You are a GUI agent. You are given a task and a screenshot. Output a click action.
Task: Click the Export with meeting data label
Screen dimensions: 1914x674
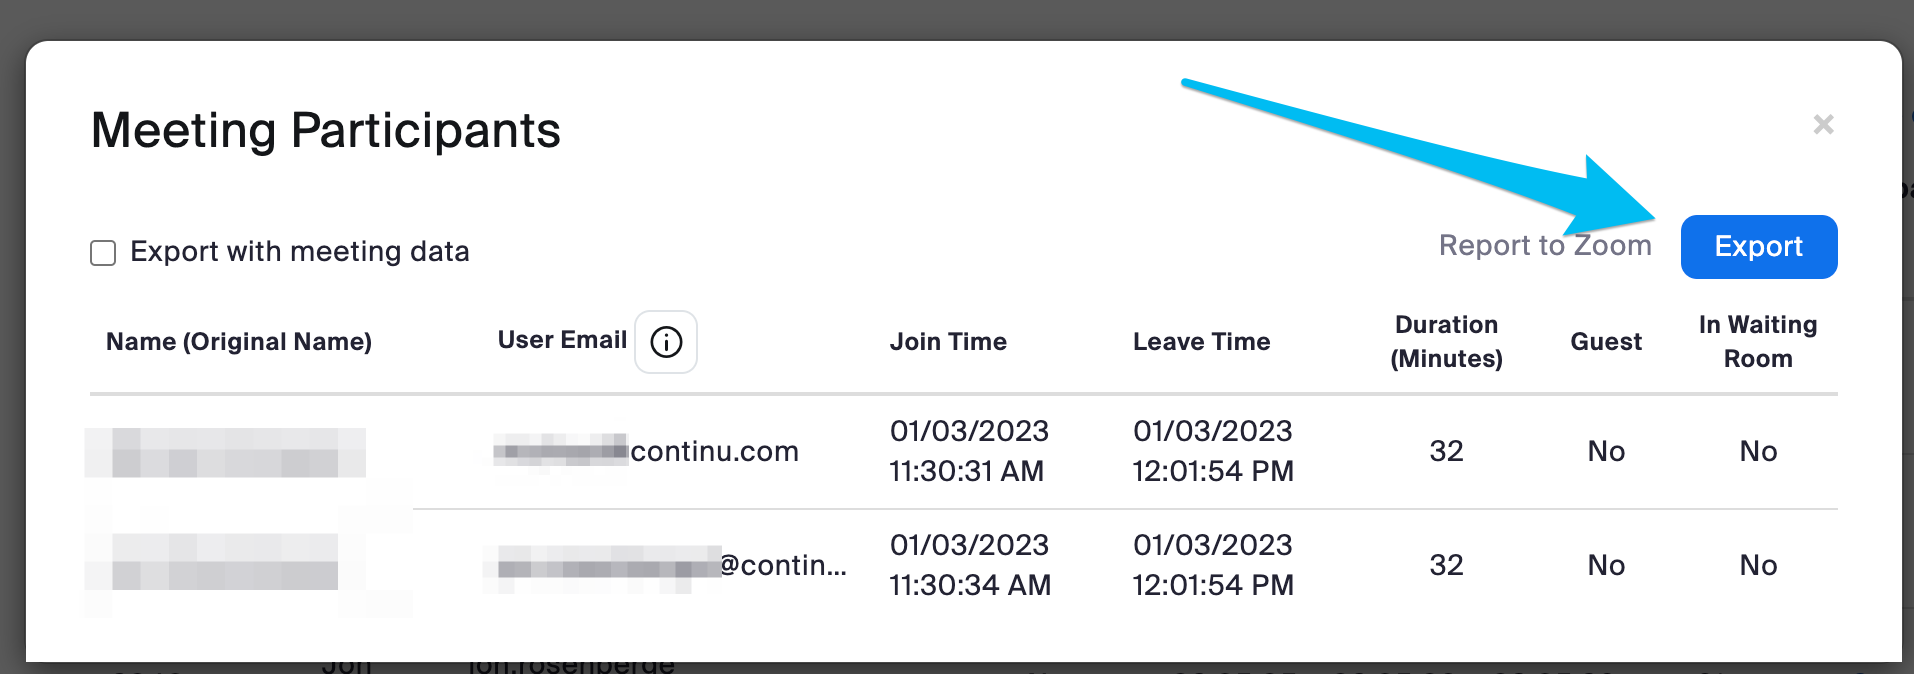pyautogui.click(x=300, y=252)
